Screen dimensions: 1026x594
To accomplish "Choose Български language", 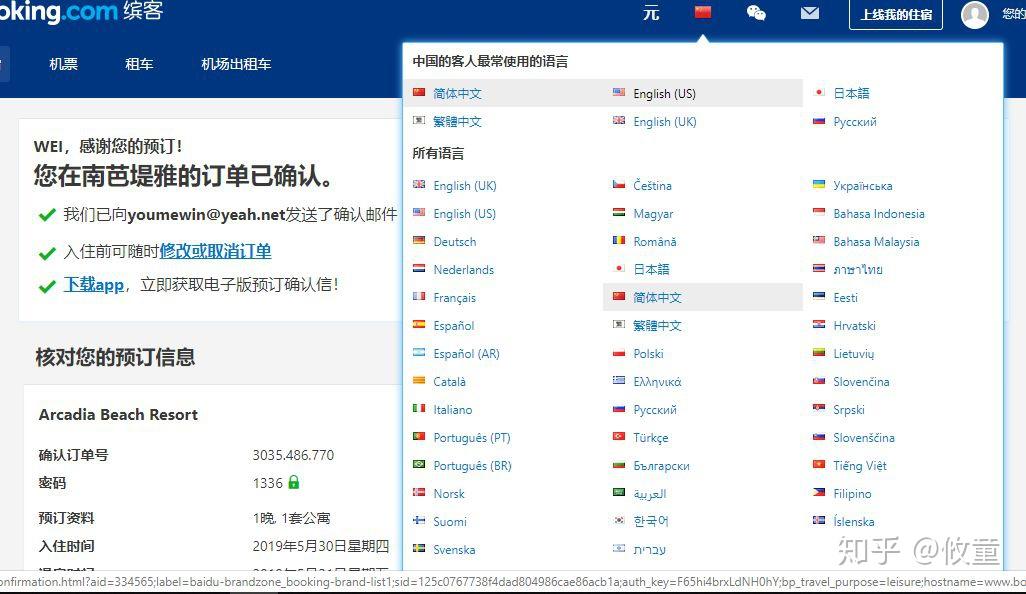I will coord(661,466).
